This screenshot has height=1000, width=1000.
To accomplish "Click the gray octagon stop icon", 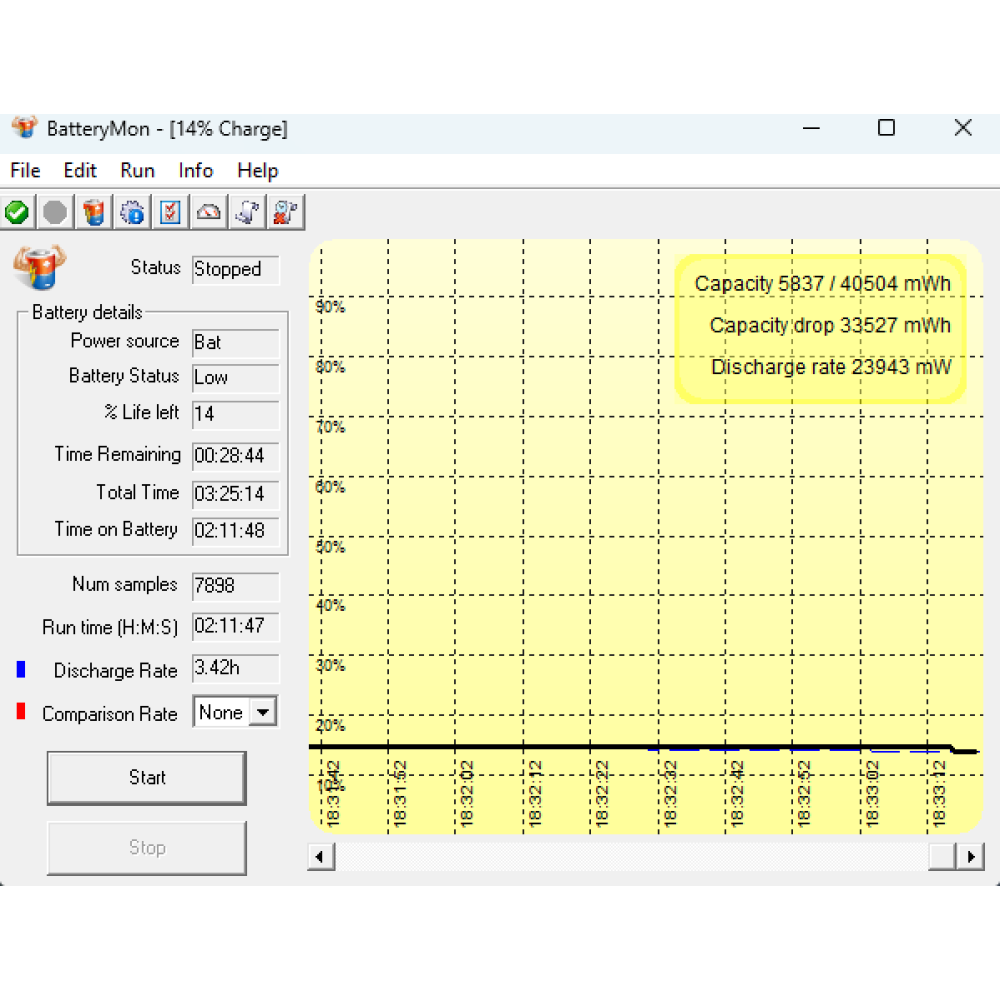I will (55, 212).
